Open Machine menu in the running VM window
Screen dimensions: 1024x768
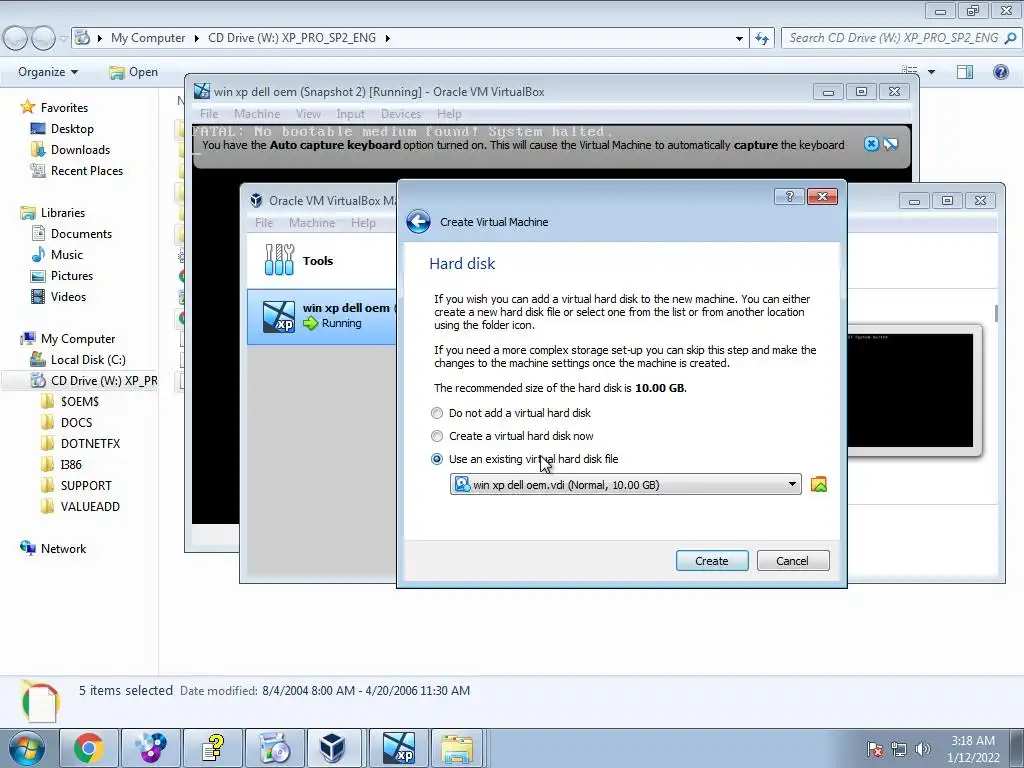[257, 114]
